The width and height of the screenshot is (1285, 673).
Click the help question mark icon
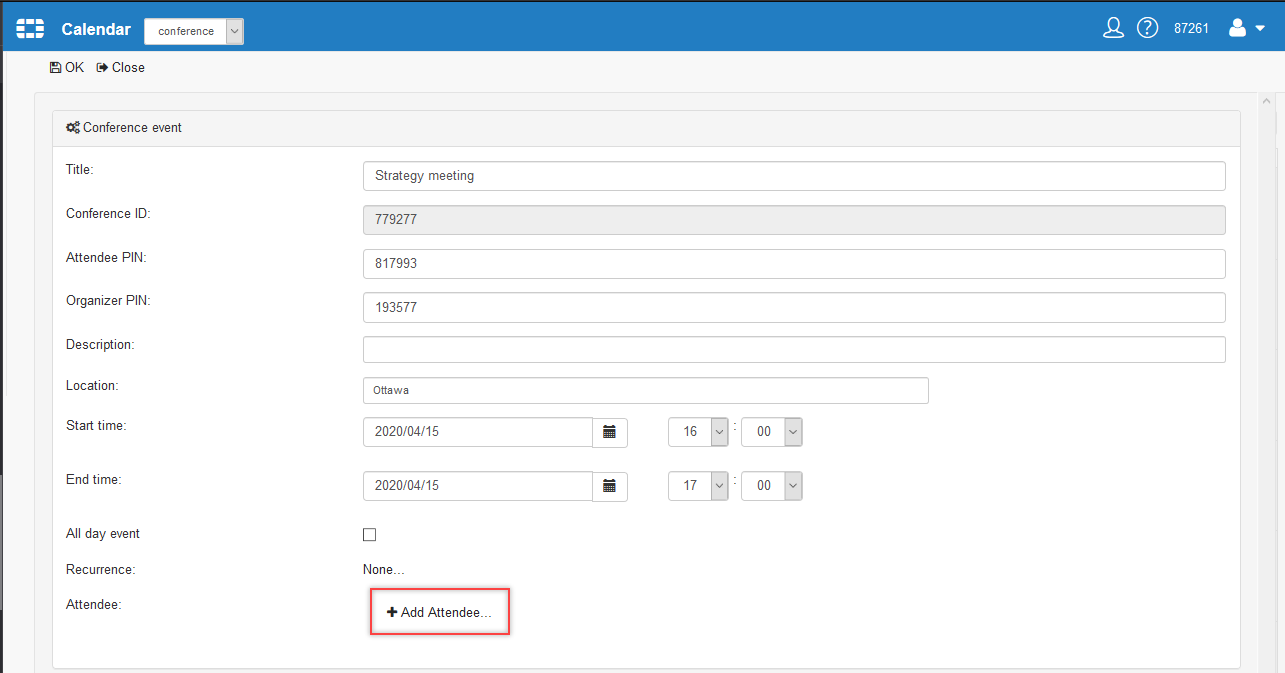[1148, 28]
